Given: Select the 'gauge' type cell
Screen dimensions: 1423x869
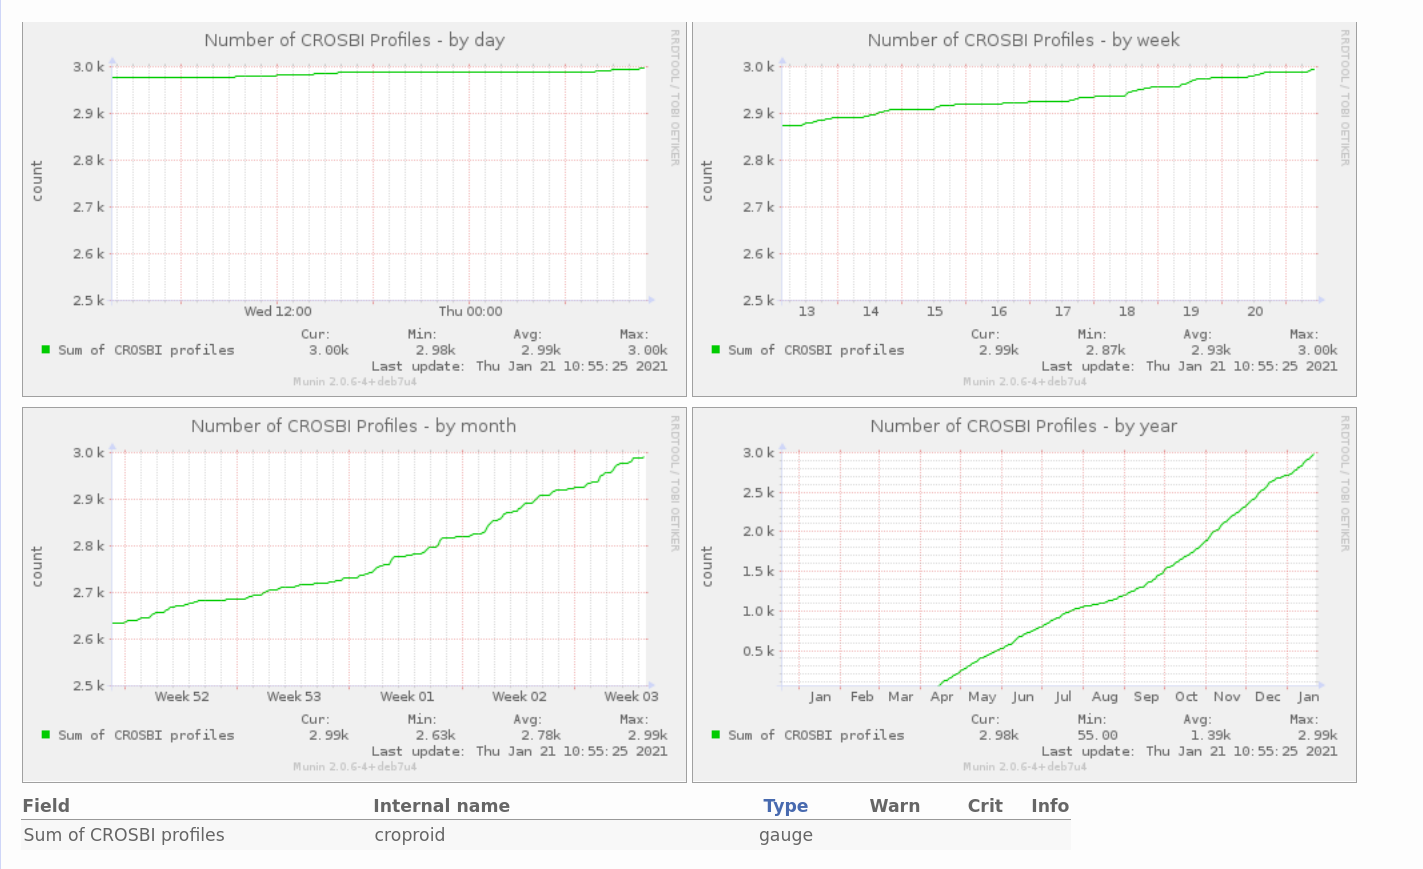Looking at the screenshot, I should tap(785, 835).
